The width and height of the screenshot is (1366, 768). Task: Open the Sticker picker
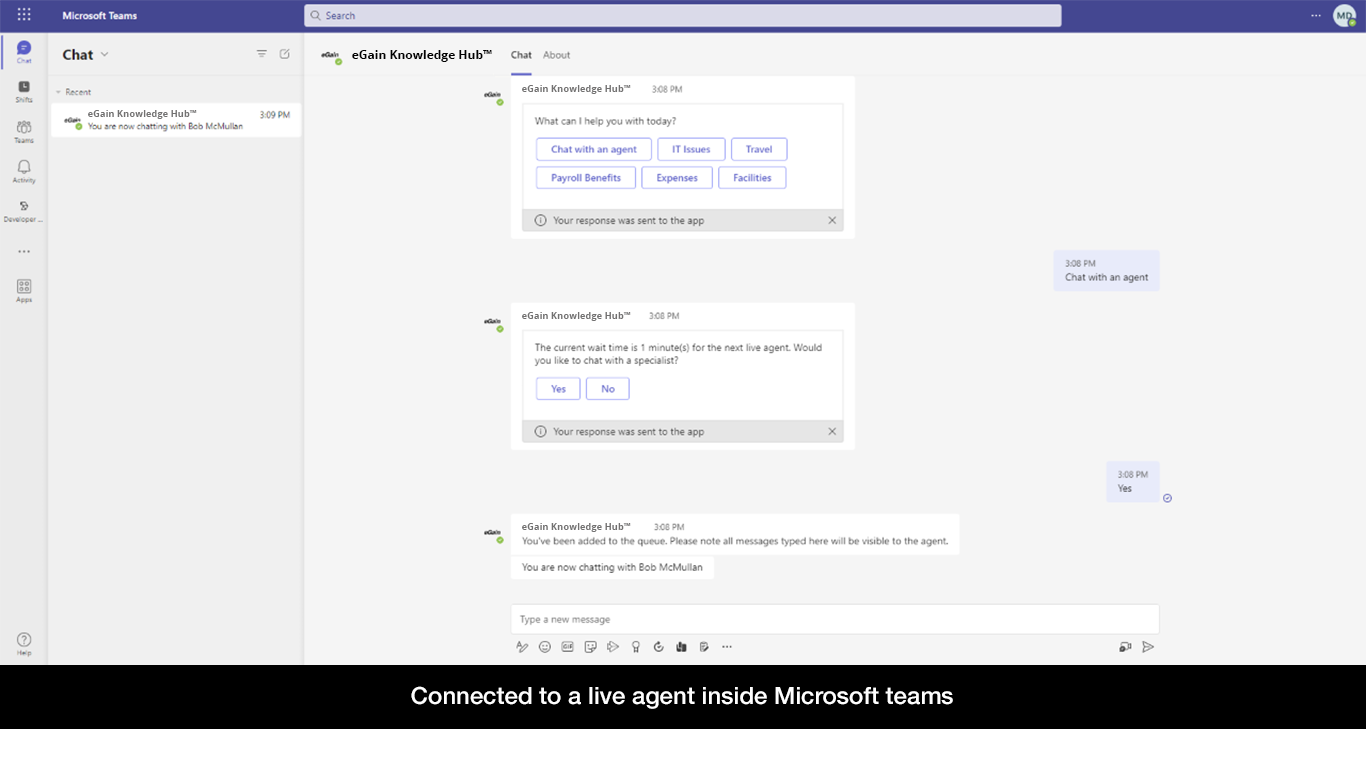click(x=591, y=647)
